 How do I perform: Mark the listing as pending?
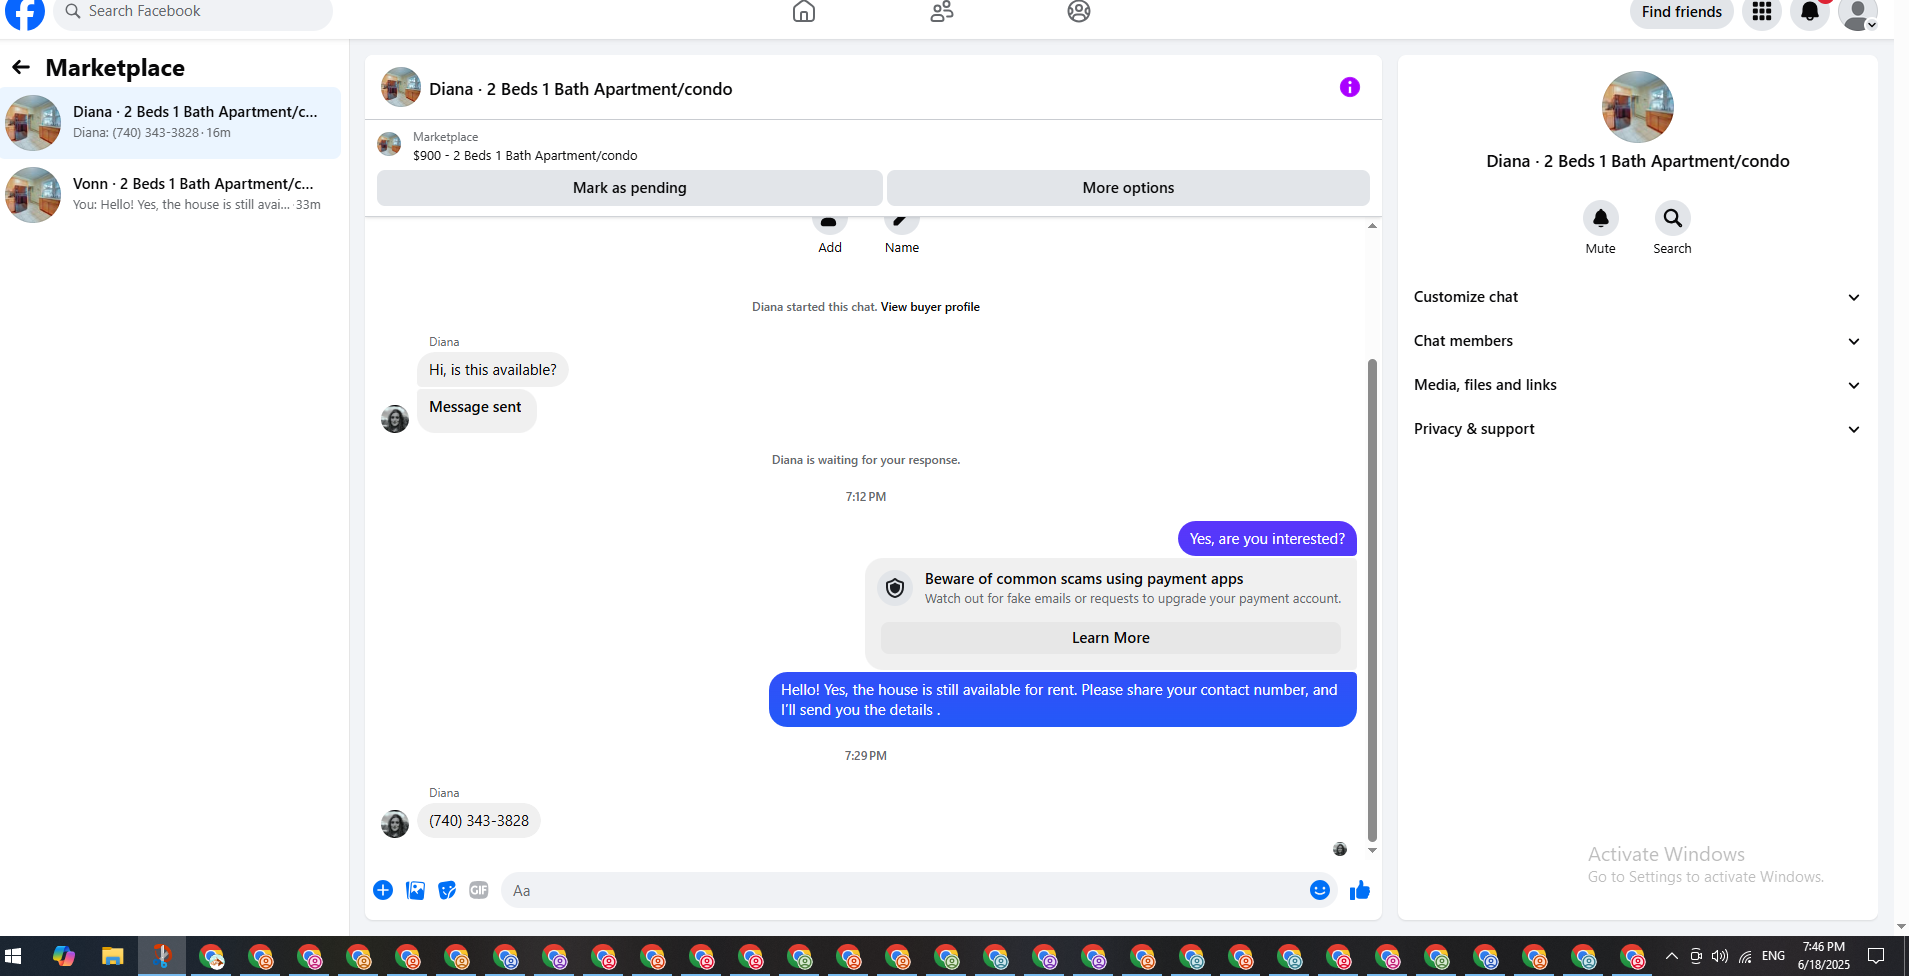(x=629, y=188)
